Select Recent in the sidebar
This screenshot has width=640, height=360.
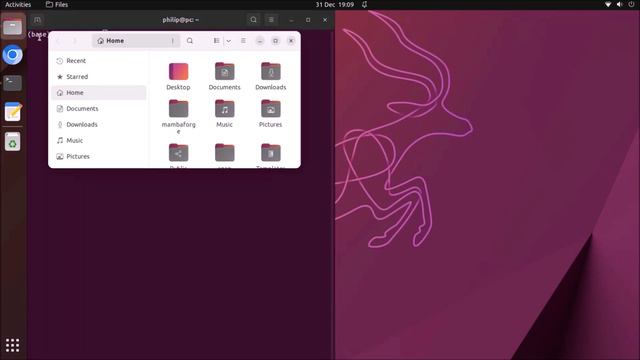coord(99,61)
